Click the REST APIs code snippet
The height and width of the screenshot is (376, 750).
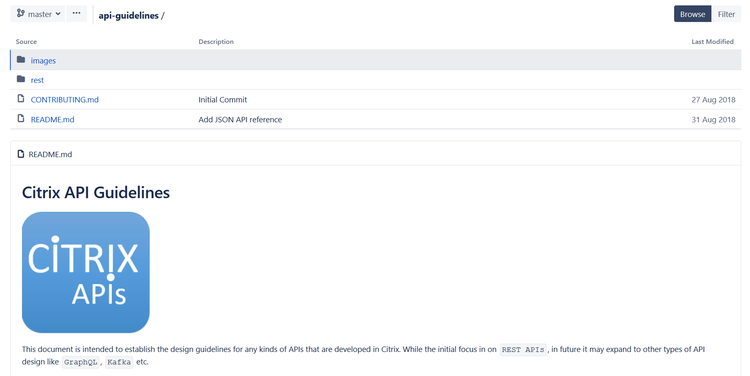[523, 350]
